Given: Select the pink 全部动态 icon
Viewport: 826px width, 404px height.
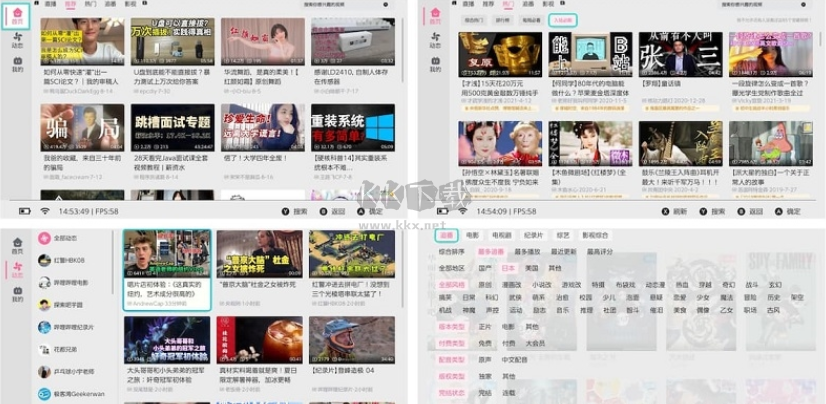Looking at the screenshot, I should coord(45,238).
